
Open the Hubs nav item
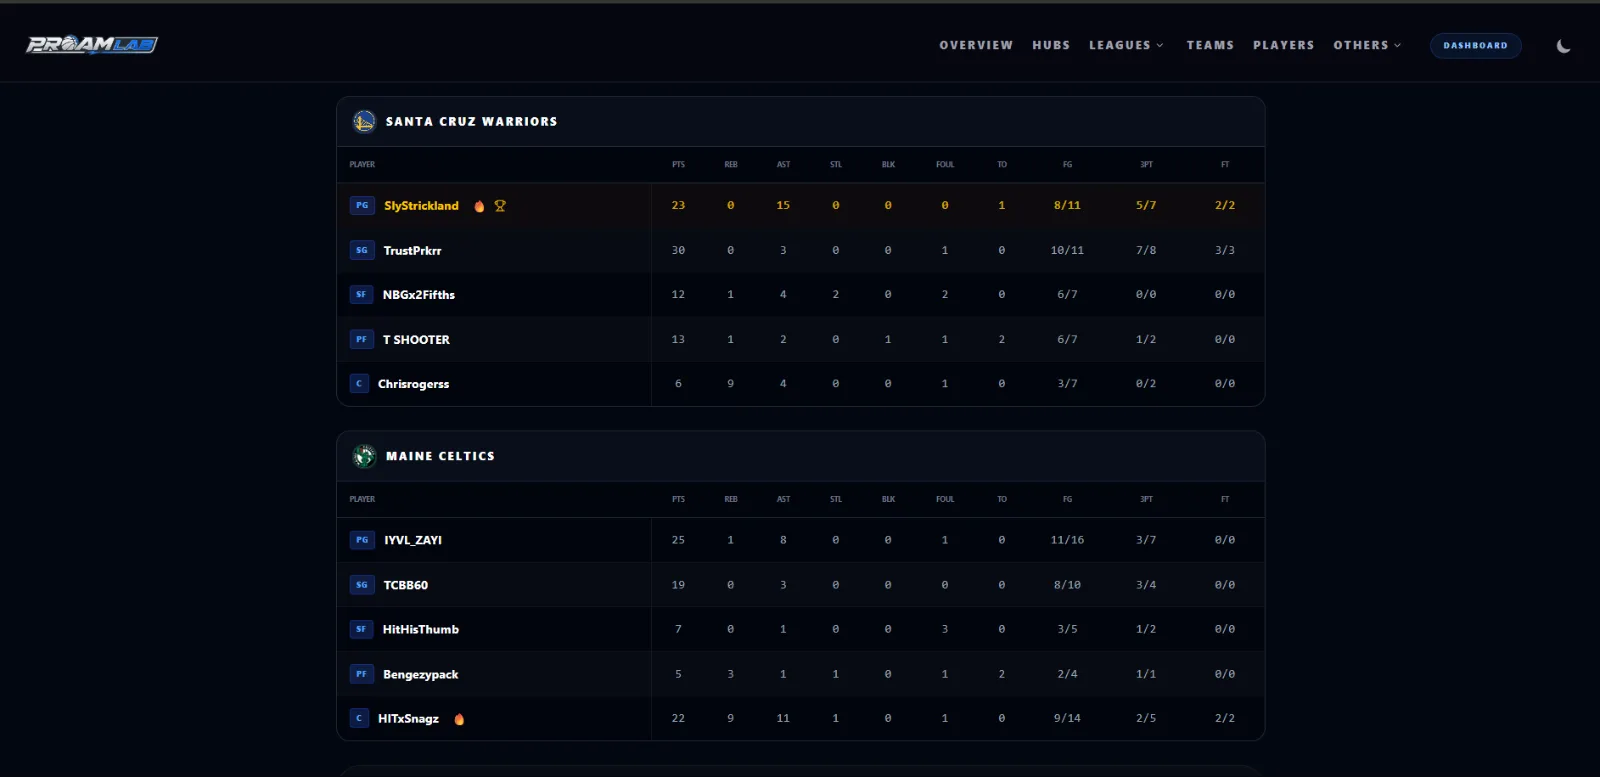tap(1051, 45)
